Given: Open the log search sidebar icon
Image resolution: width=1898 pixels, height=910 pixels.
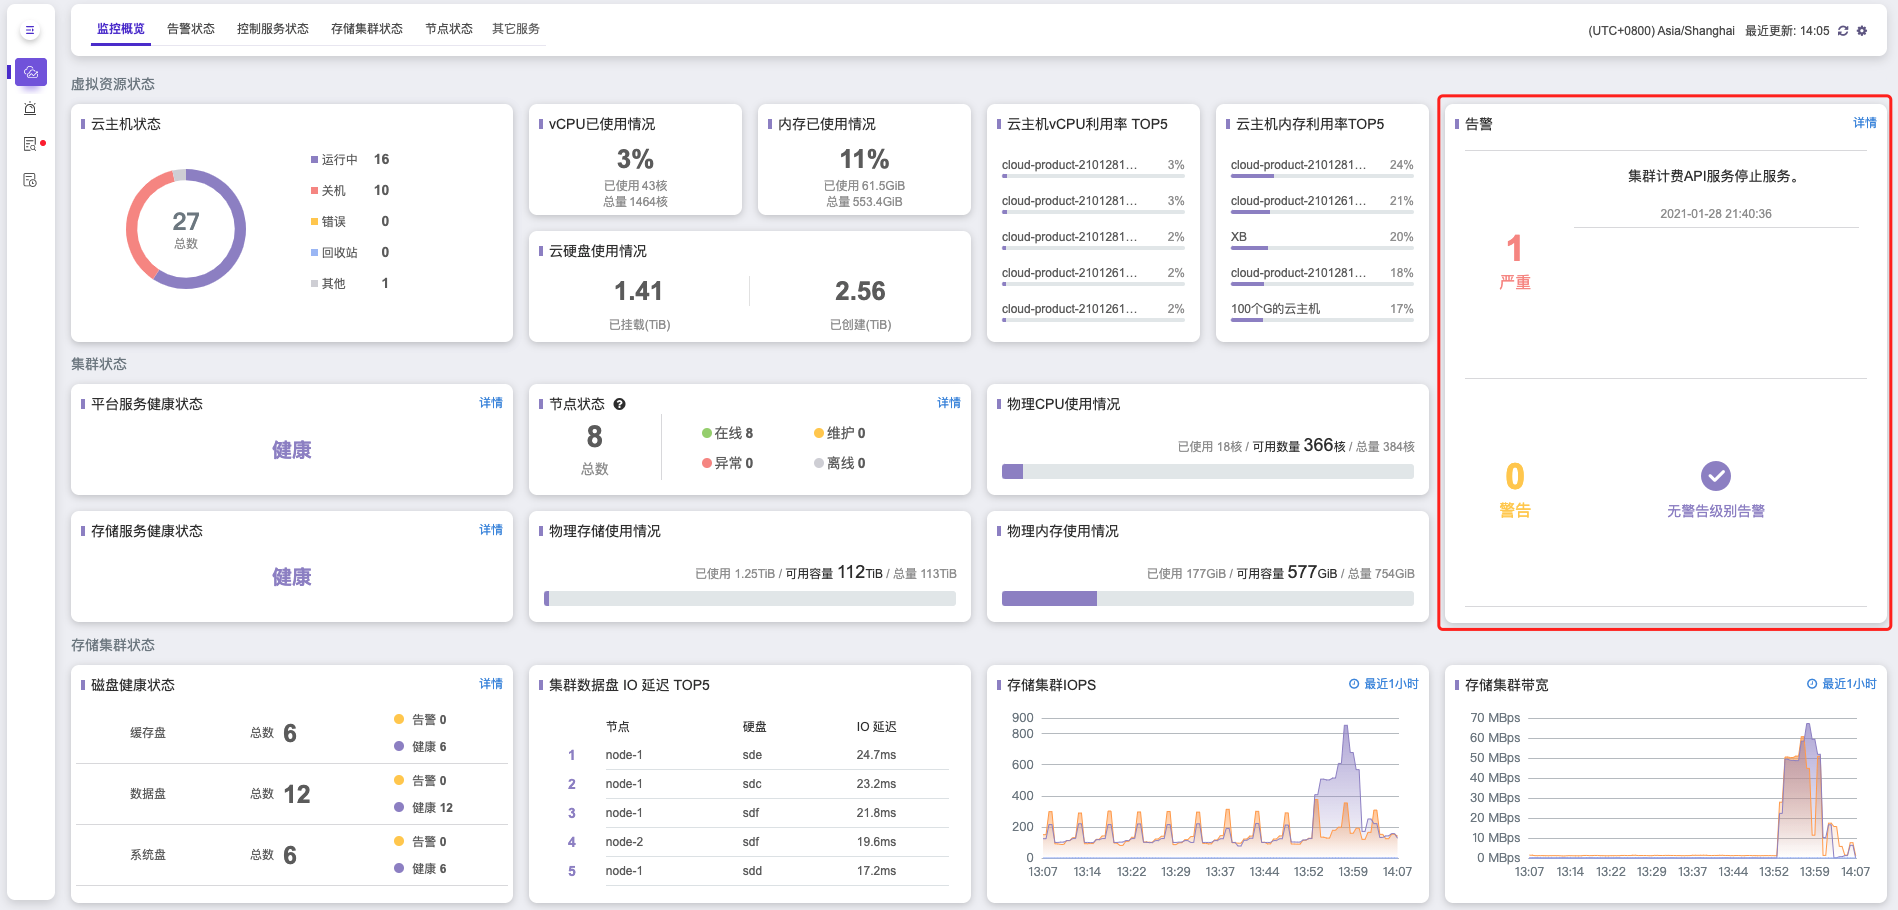Looking at the screenshot, I should [30, 144].
